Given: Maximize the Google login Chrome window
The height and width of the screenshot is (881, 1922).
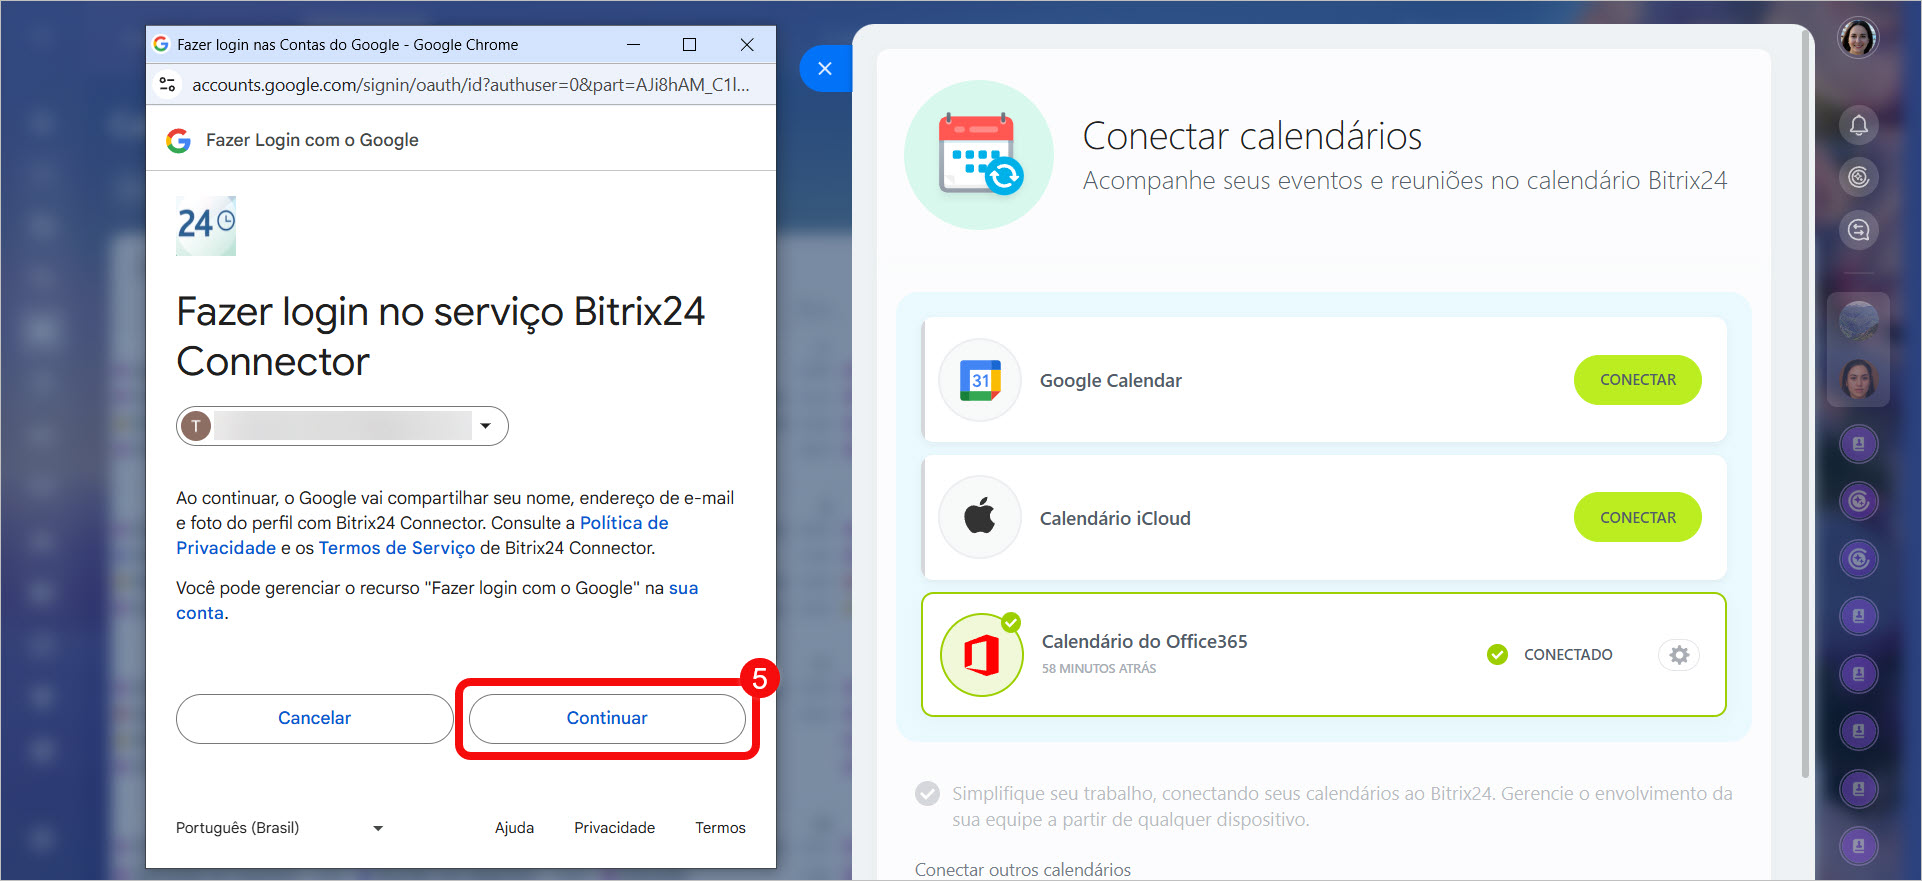Looking at the screenshot, I should pyautogui.click(x=689, y=45).
